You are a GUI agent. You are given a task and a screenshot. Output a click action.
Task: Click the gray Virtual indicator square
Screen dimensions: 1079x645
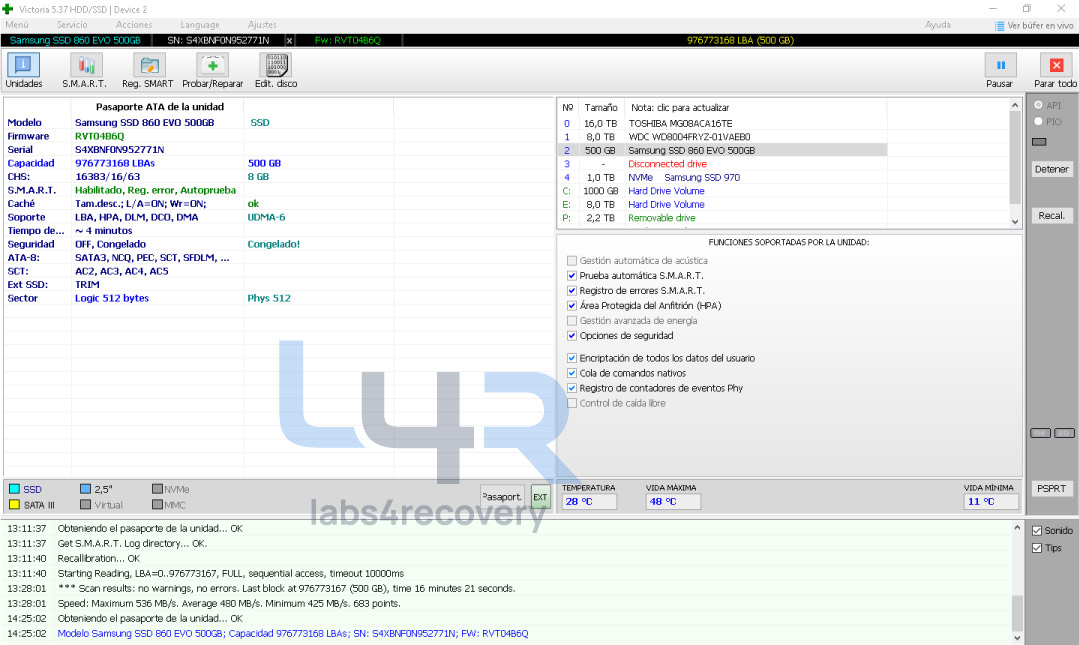pos(85,505)
